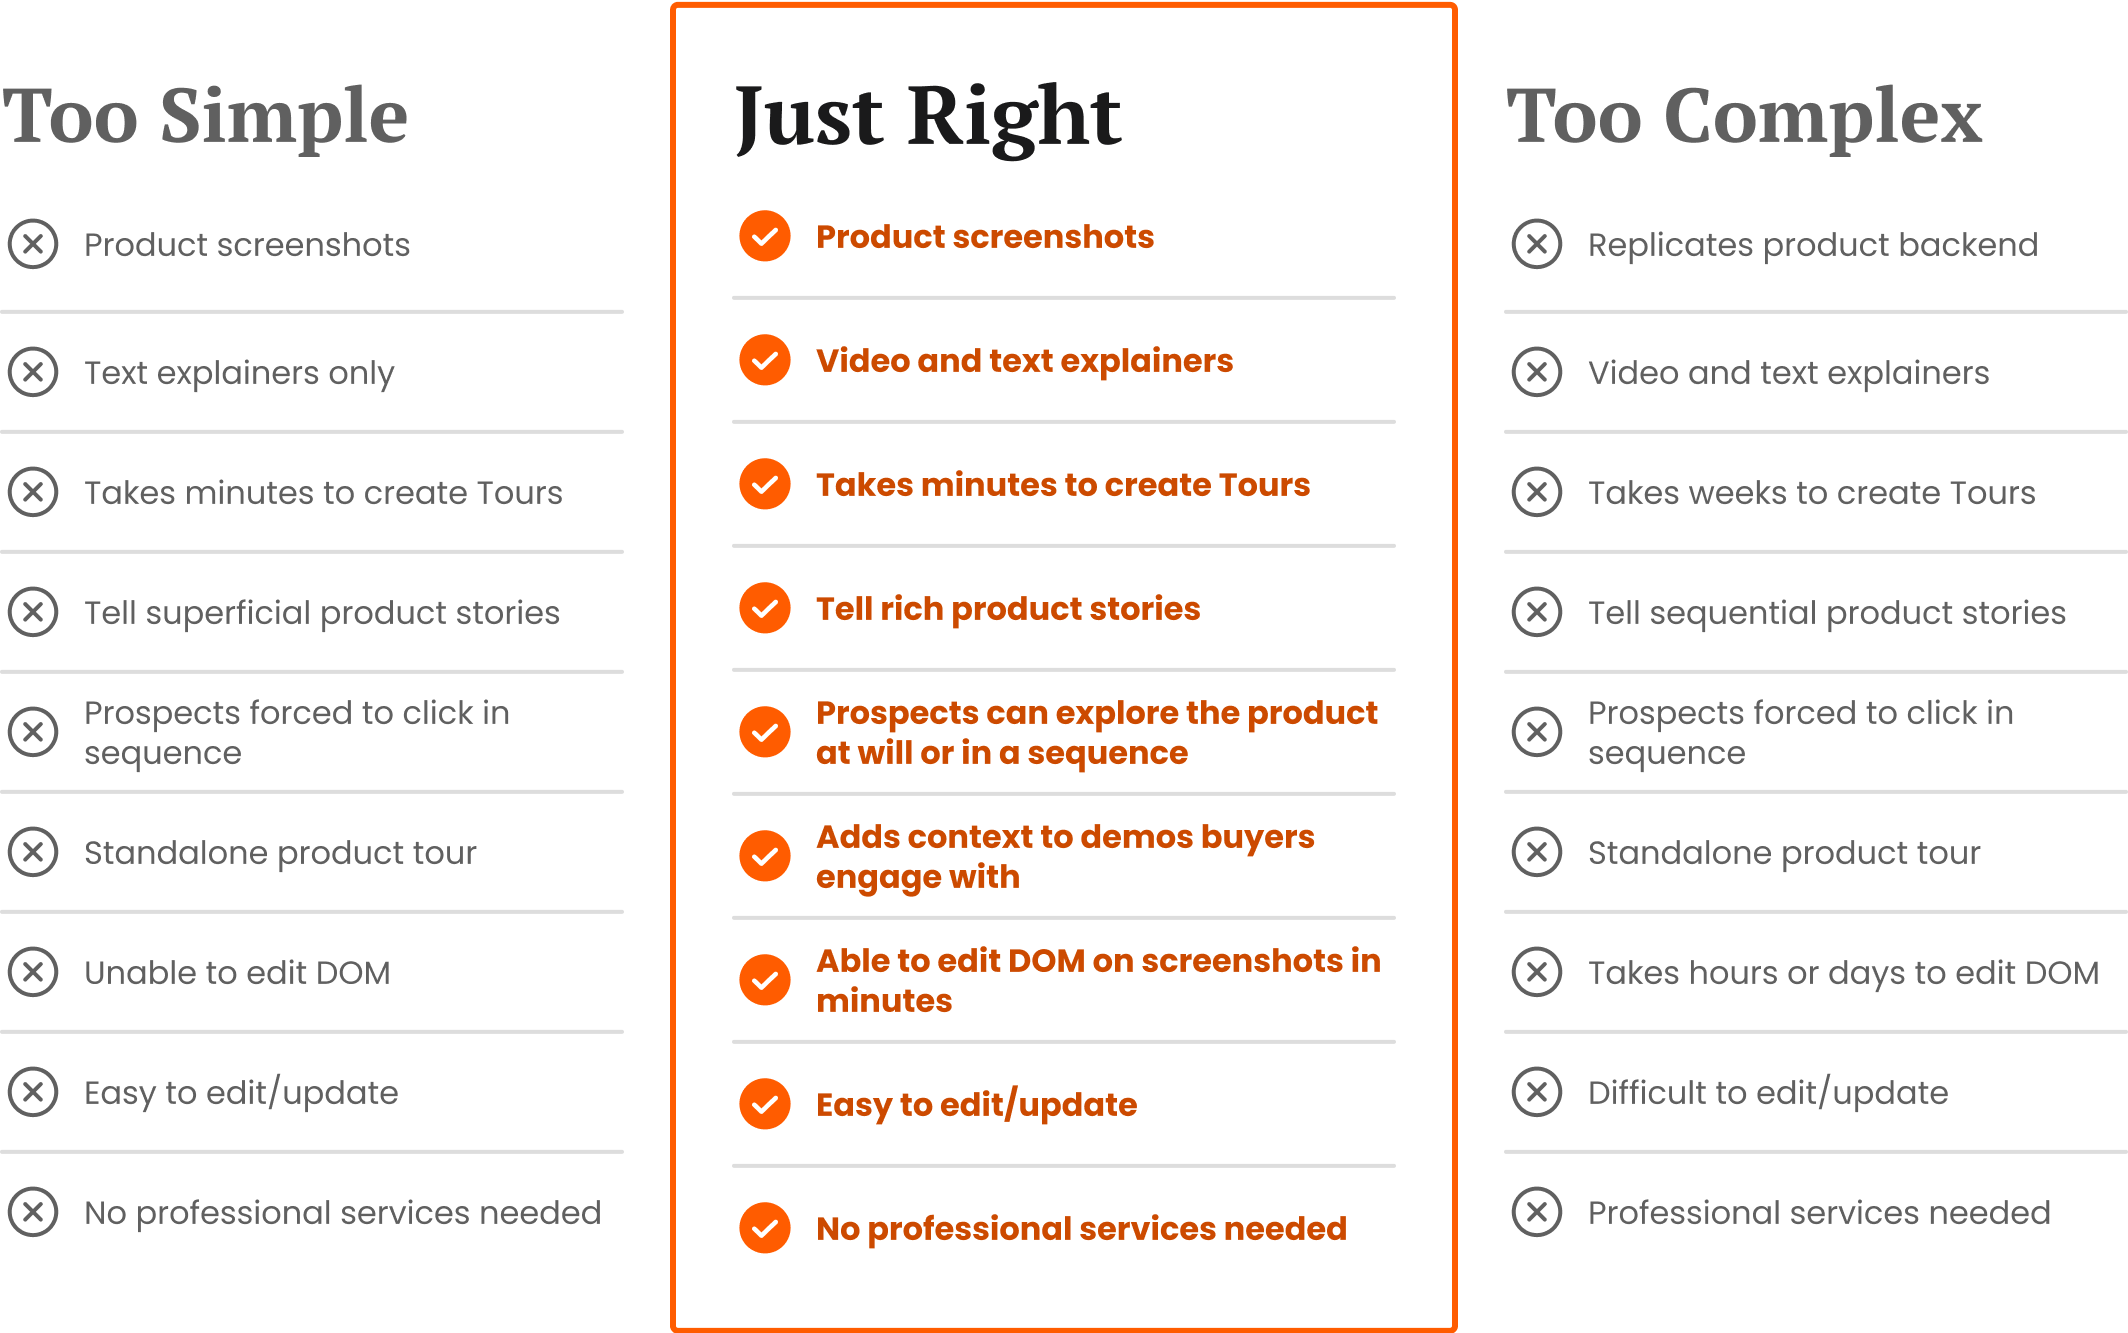
Task: Select the Too Simple heading
Action: point(205,117)
